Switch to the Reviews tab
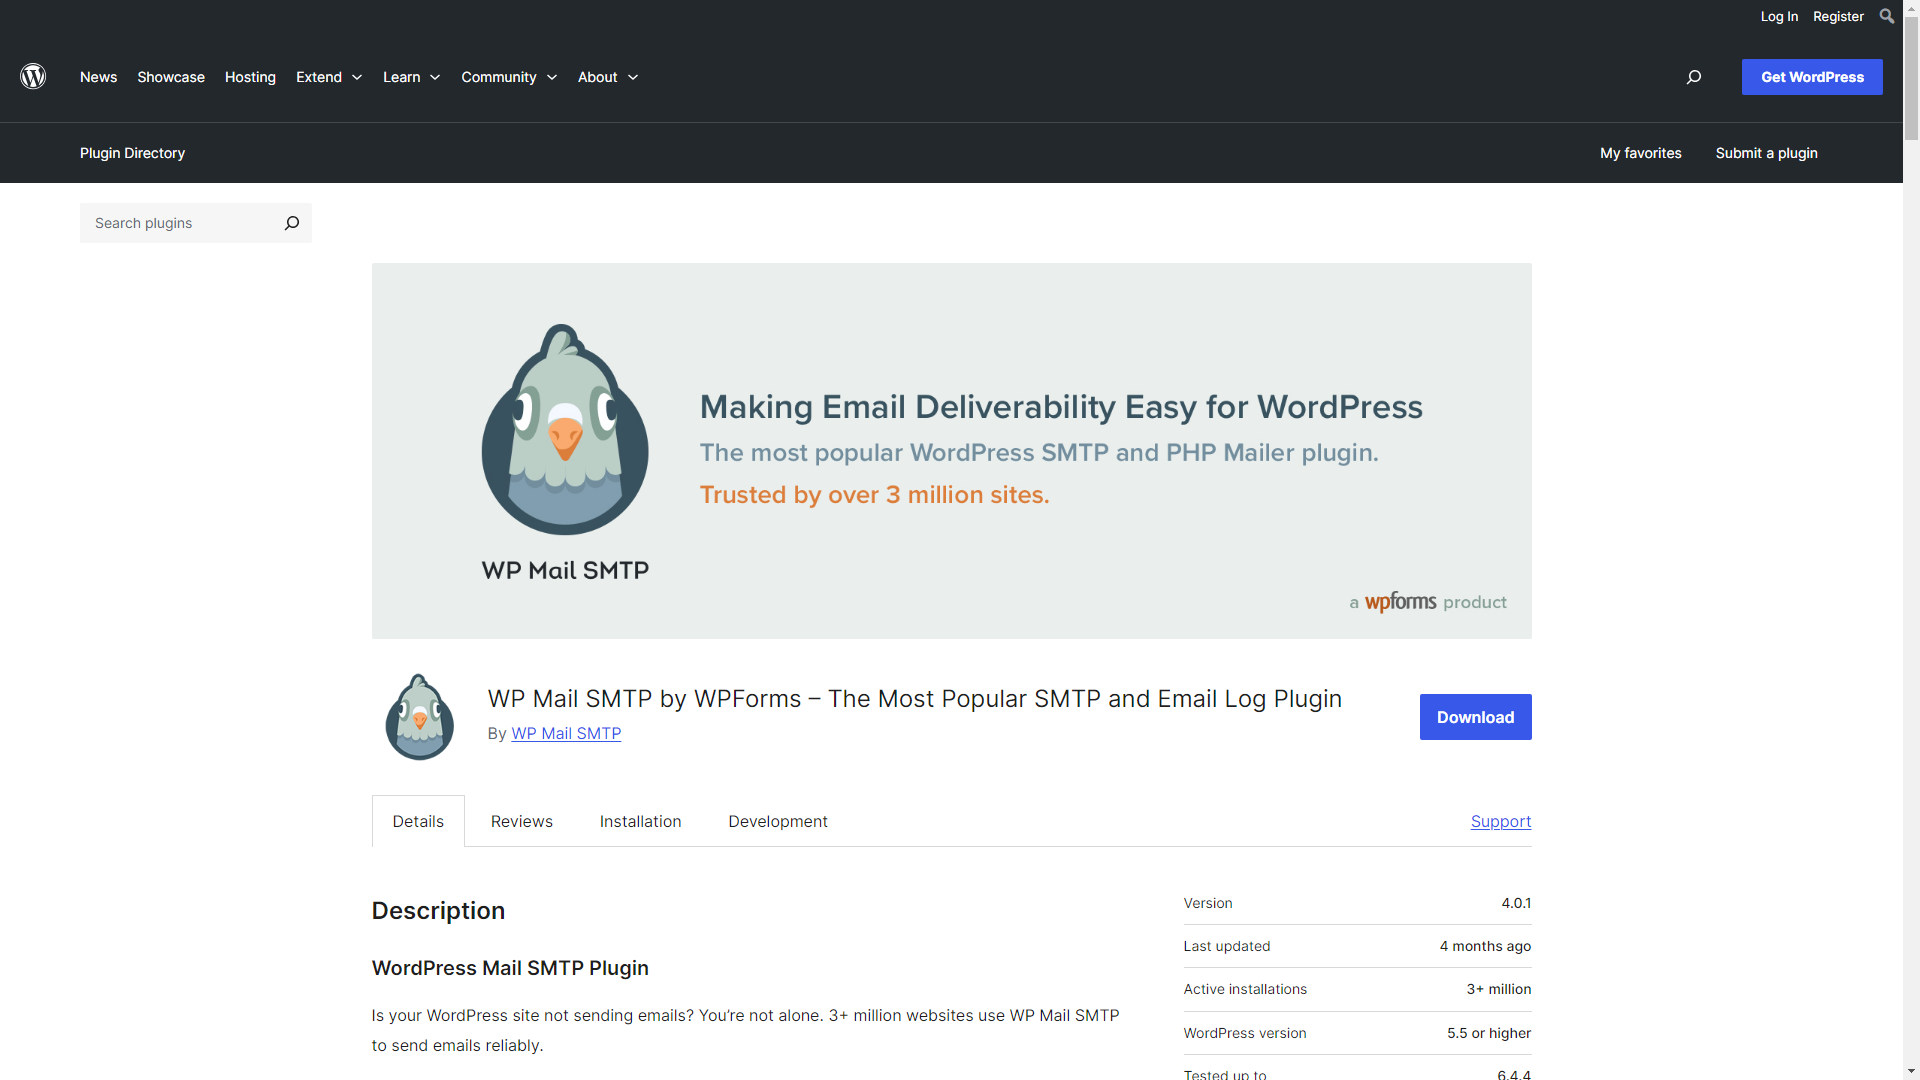Screen dimensions: 1920x1080 pyautogui.click(x=521, y=821)
